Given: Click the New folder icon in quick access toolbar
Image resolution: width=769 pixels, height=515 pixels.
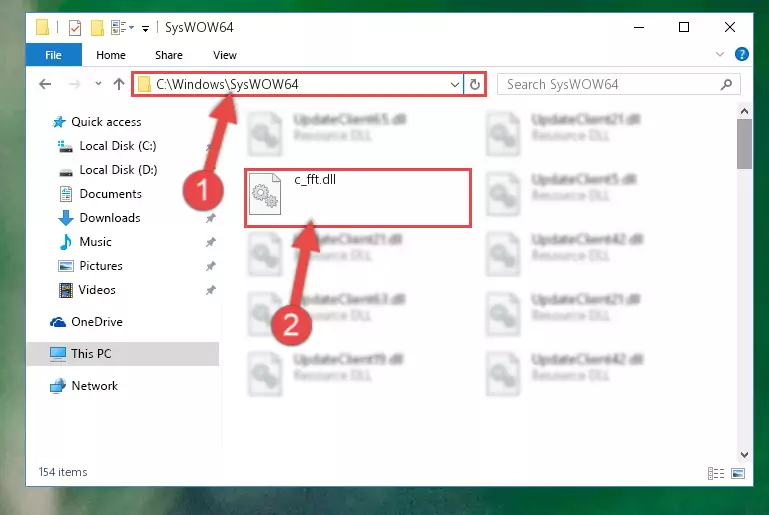Looking at the screenshot, I should [97, 27].
